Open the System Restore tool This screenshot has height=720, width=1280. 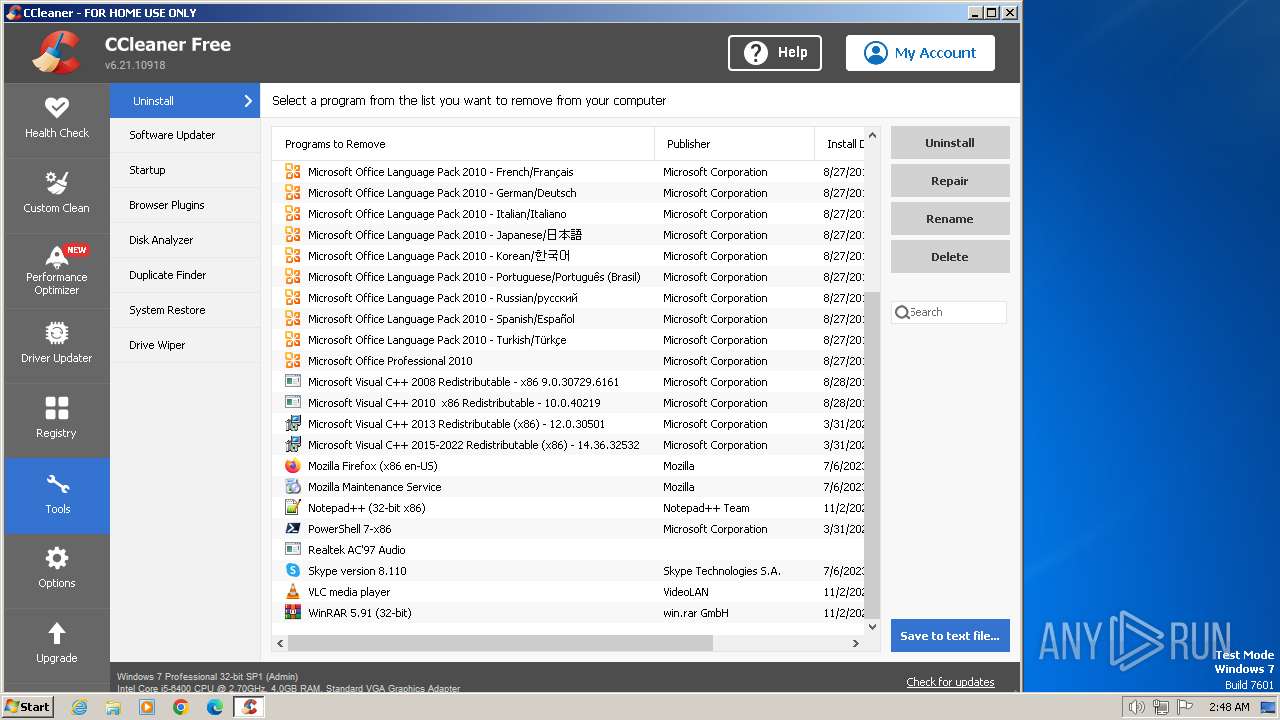coord(185,310)
